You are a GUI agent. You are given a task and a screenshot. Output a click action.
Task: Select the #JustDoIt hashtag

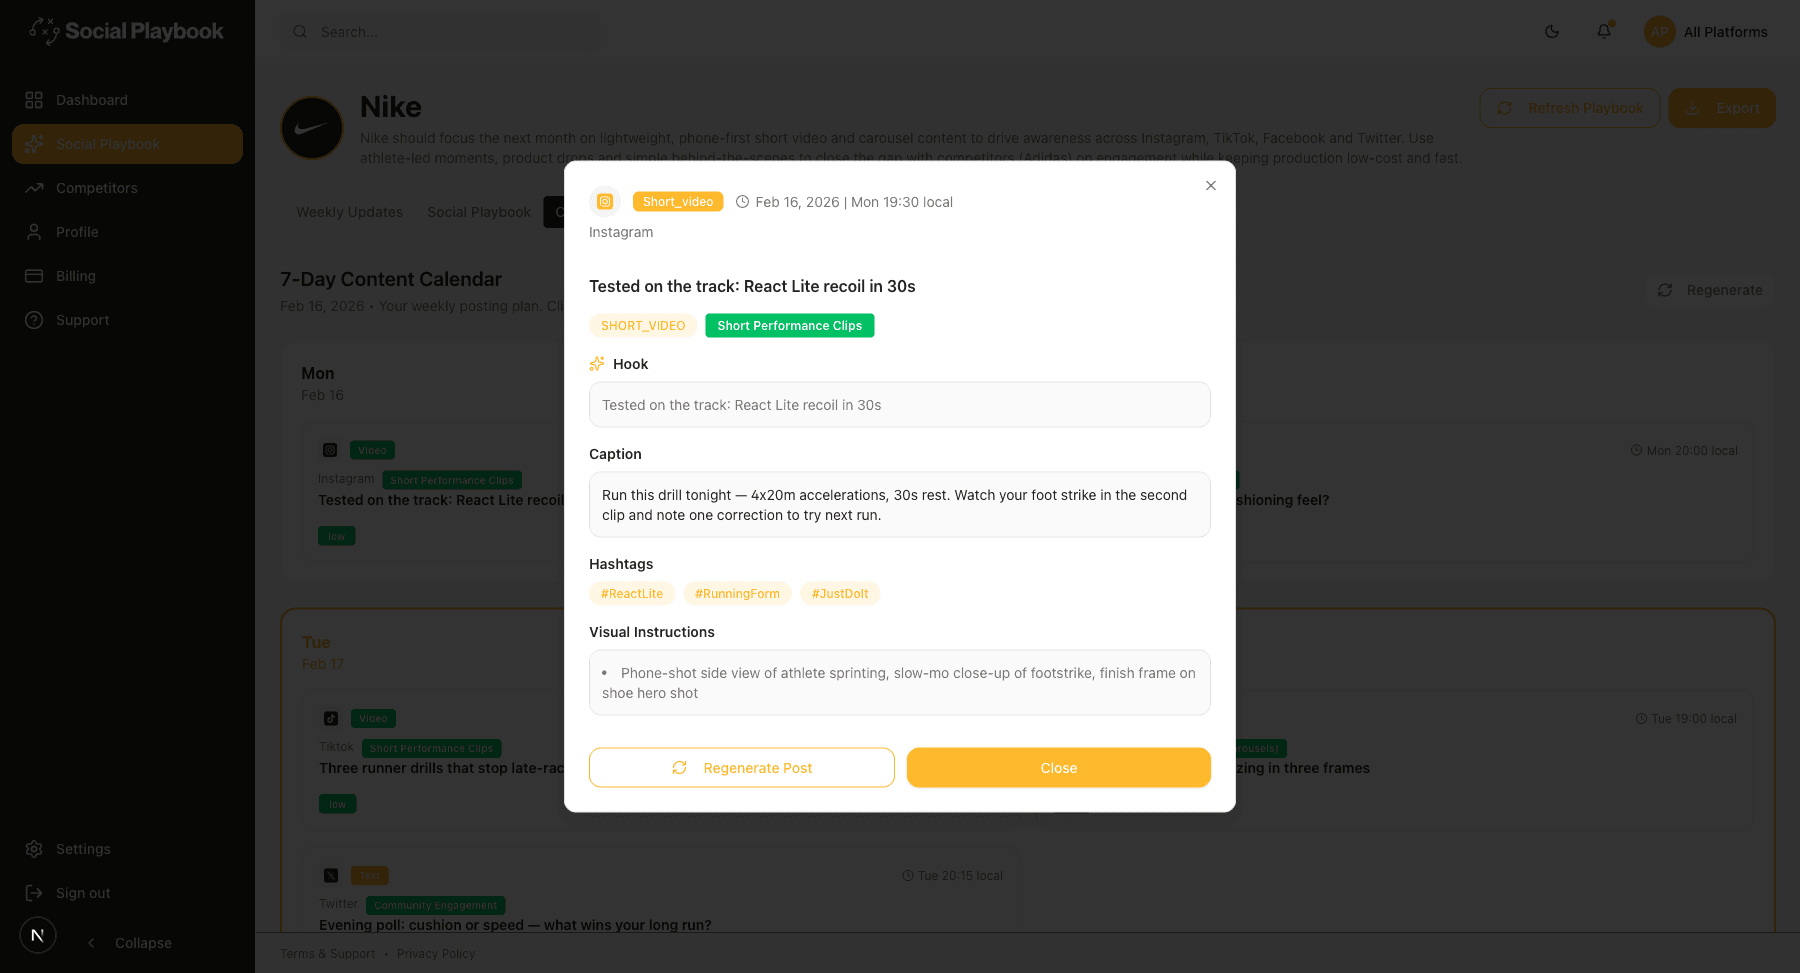[x=840, y=594]
